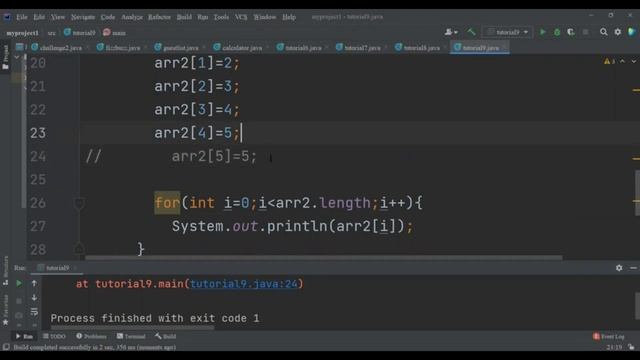
Task: Run with coverage from the toolbar
Action: 571,32
